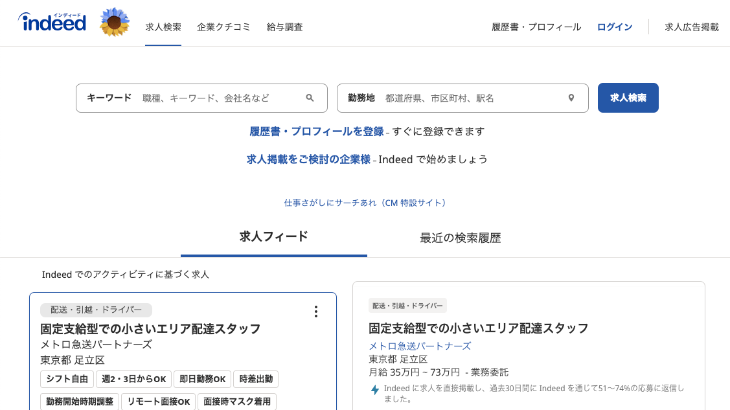This screenshot has height=410, width=730.
Task: Click the 時差出勤 tag
Action: [x=256, y=379]
